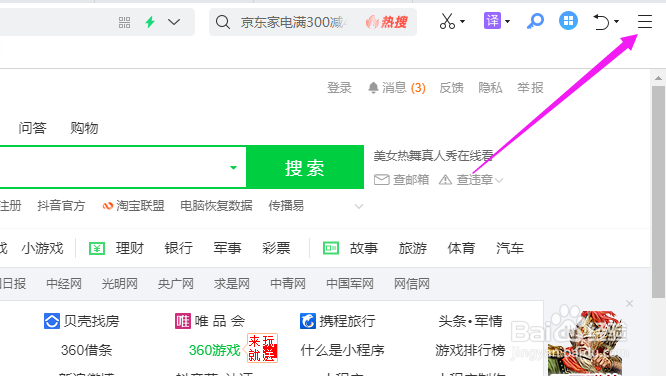Click the 隐私 privacy link
This screenshot has height=376, width=666.
(x=490, y=88)
